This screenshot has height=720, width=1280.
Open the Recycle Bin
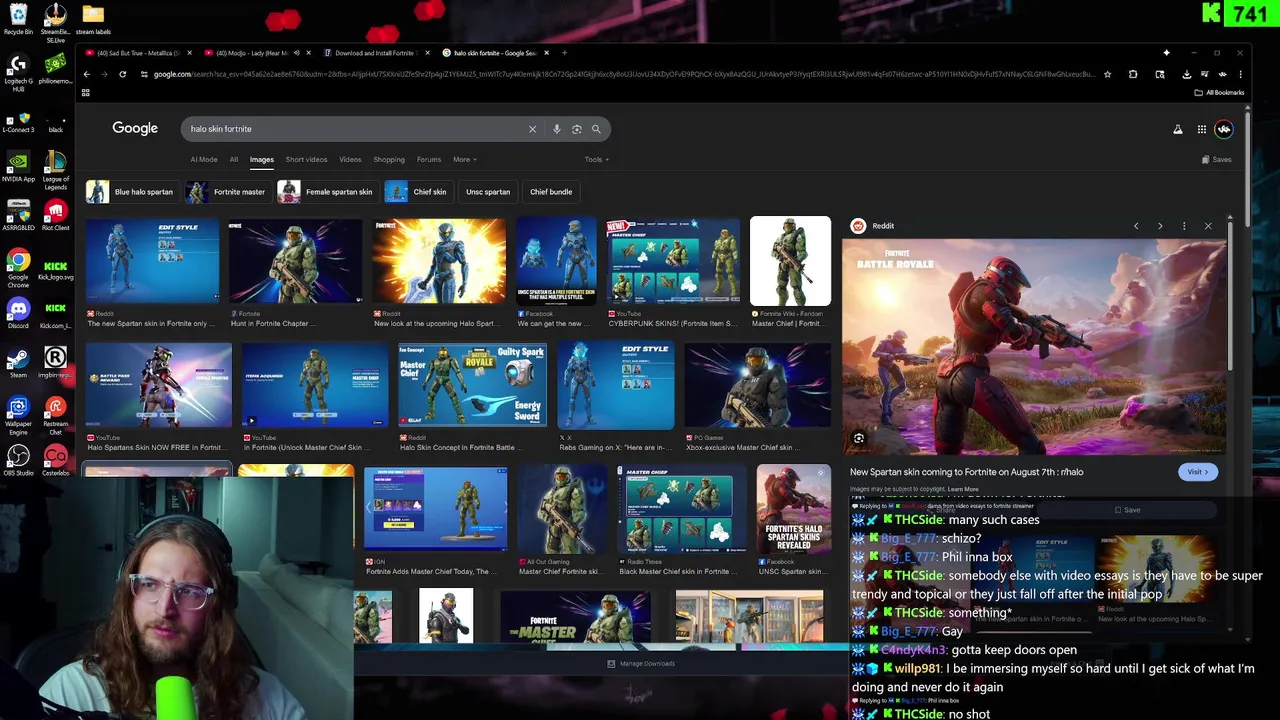(x=18, y=20)
